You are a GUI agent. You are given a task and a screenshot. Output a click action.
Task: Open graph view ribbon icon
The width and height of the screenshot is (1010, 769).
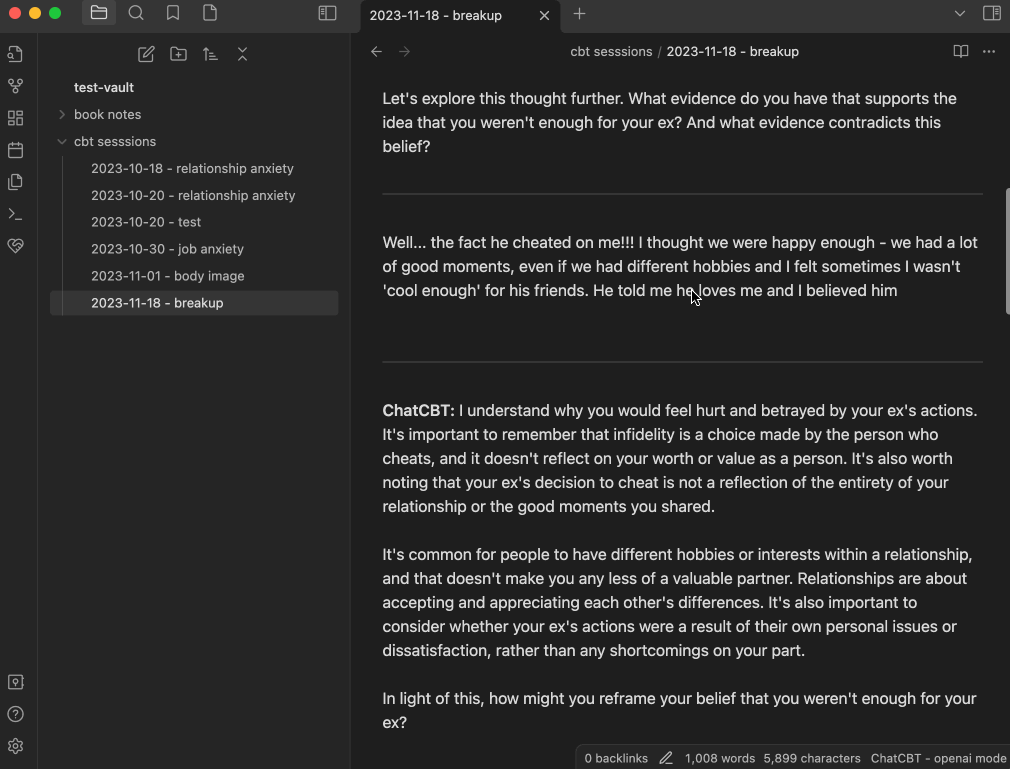point(15,86)
